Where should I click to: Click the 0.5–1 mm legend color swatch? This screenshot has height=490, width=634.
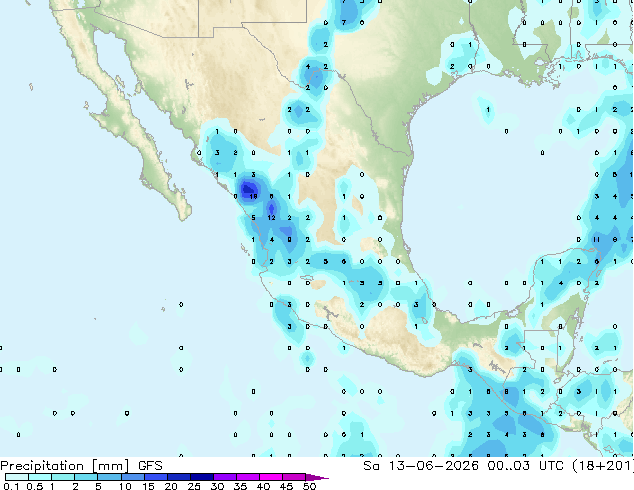(40, 477)
